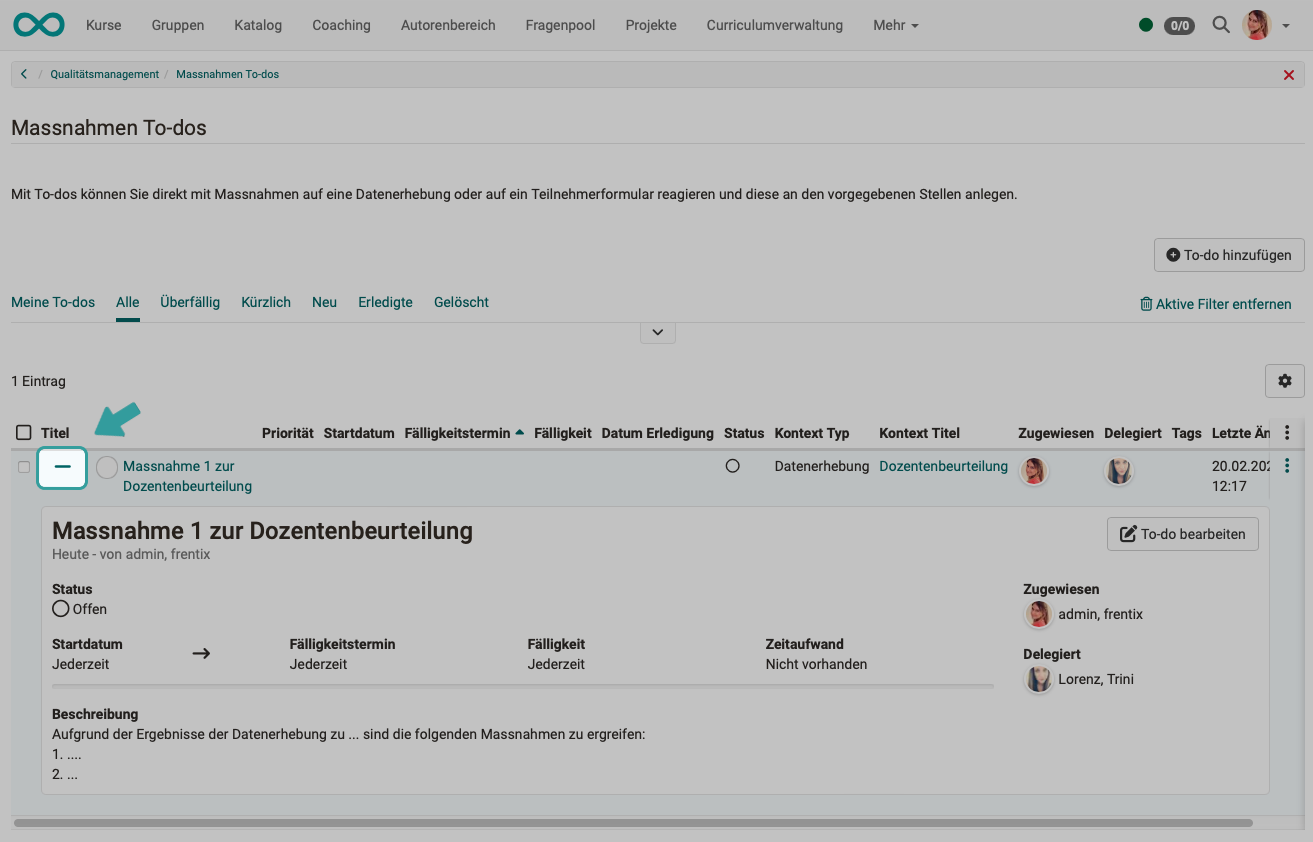Click the trash icon next to Aktive Filter entfernen

point(1146,304)
